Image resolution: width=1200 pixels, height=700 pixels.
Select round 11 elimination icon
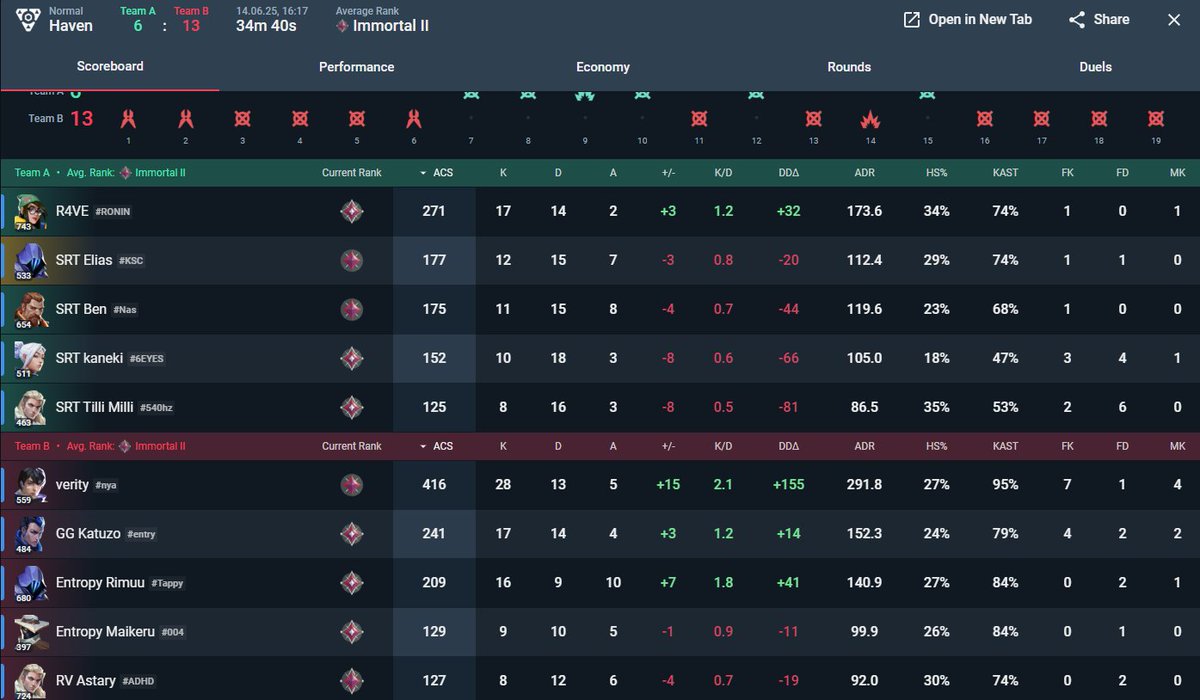click(x=699, y=119)
